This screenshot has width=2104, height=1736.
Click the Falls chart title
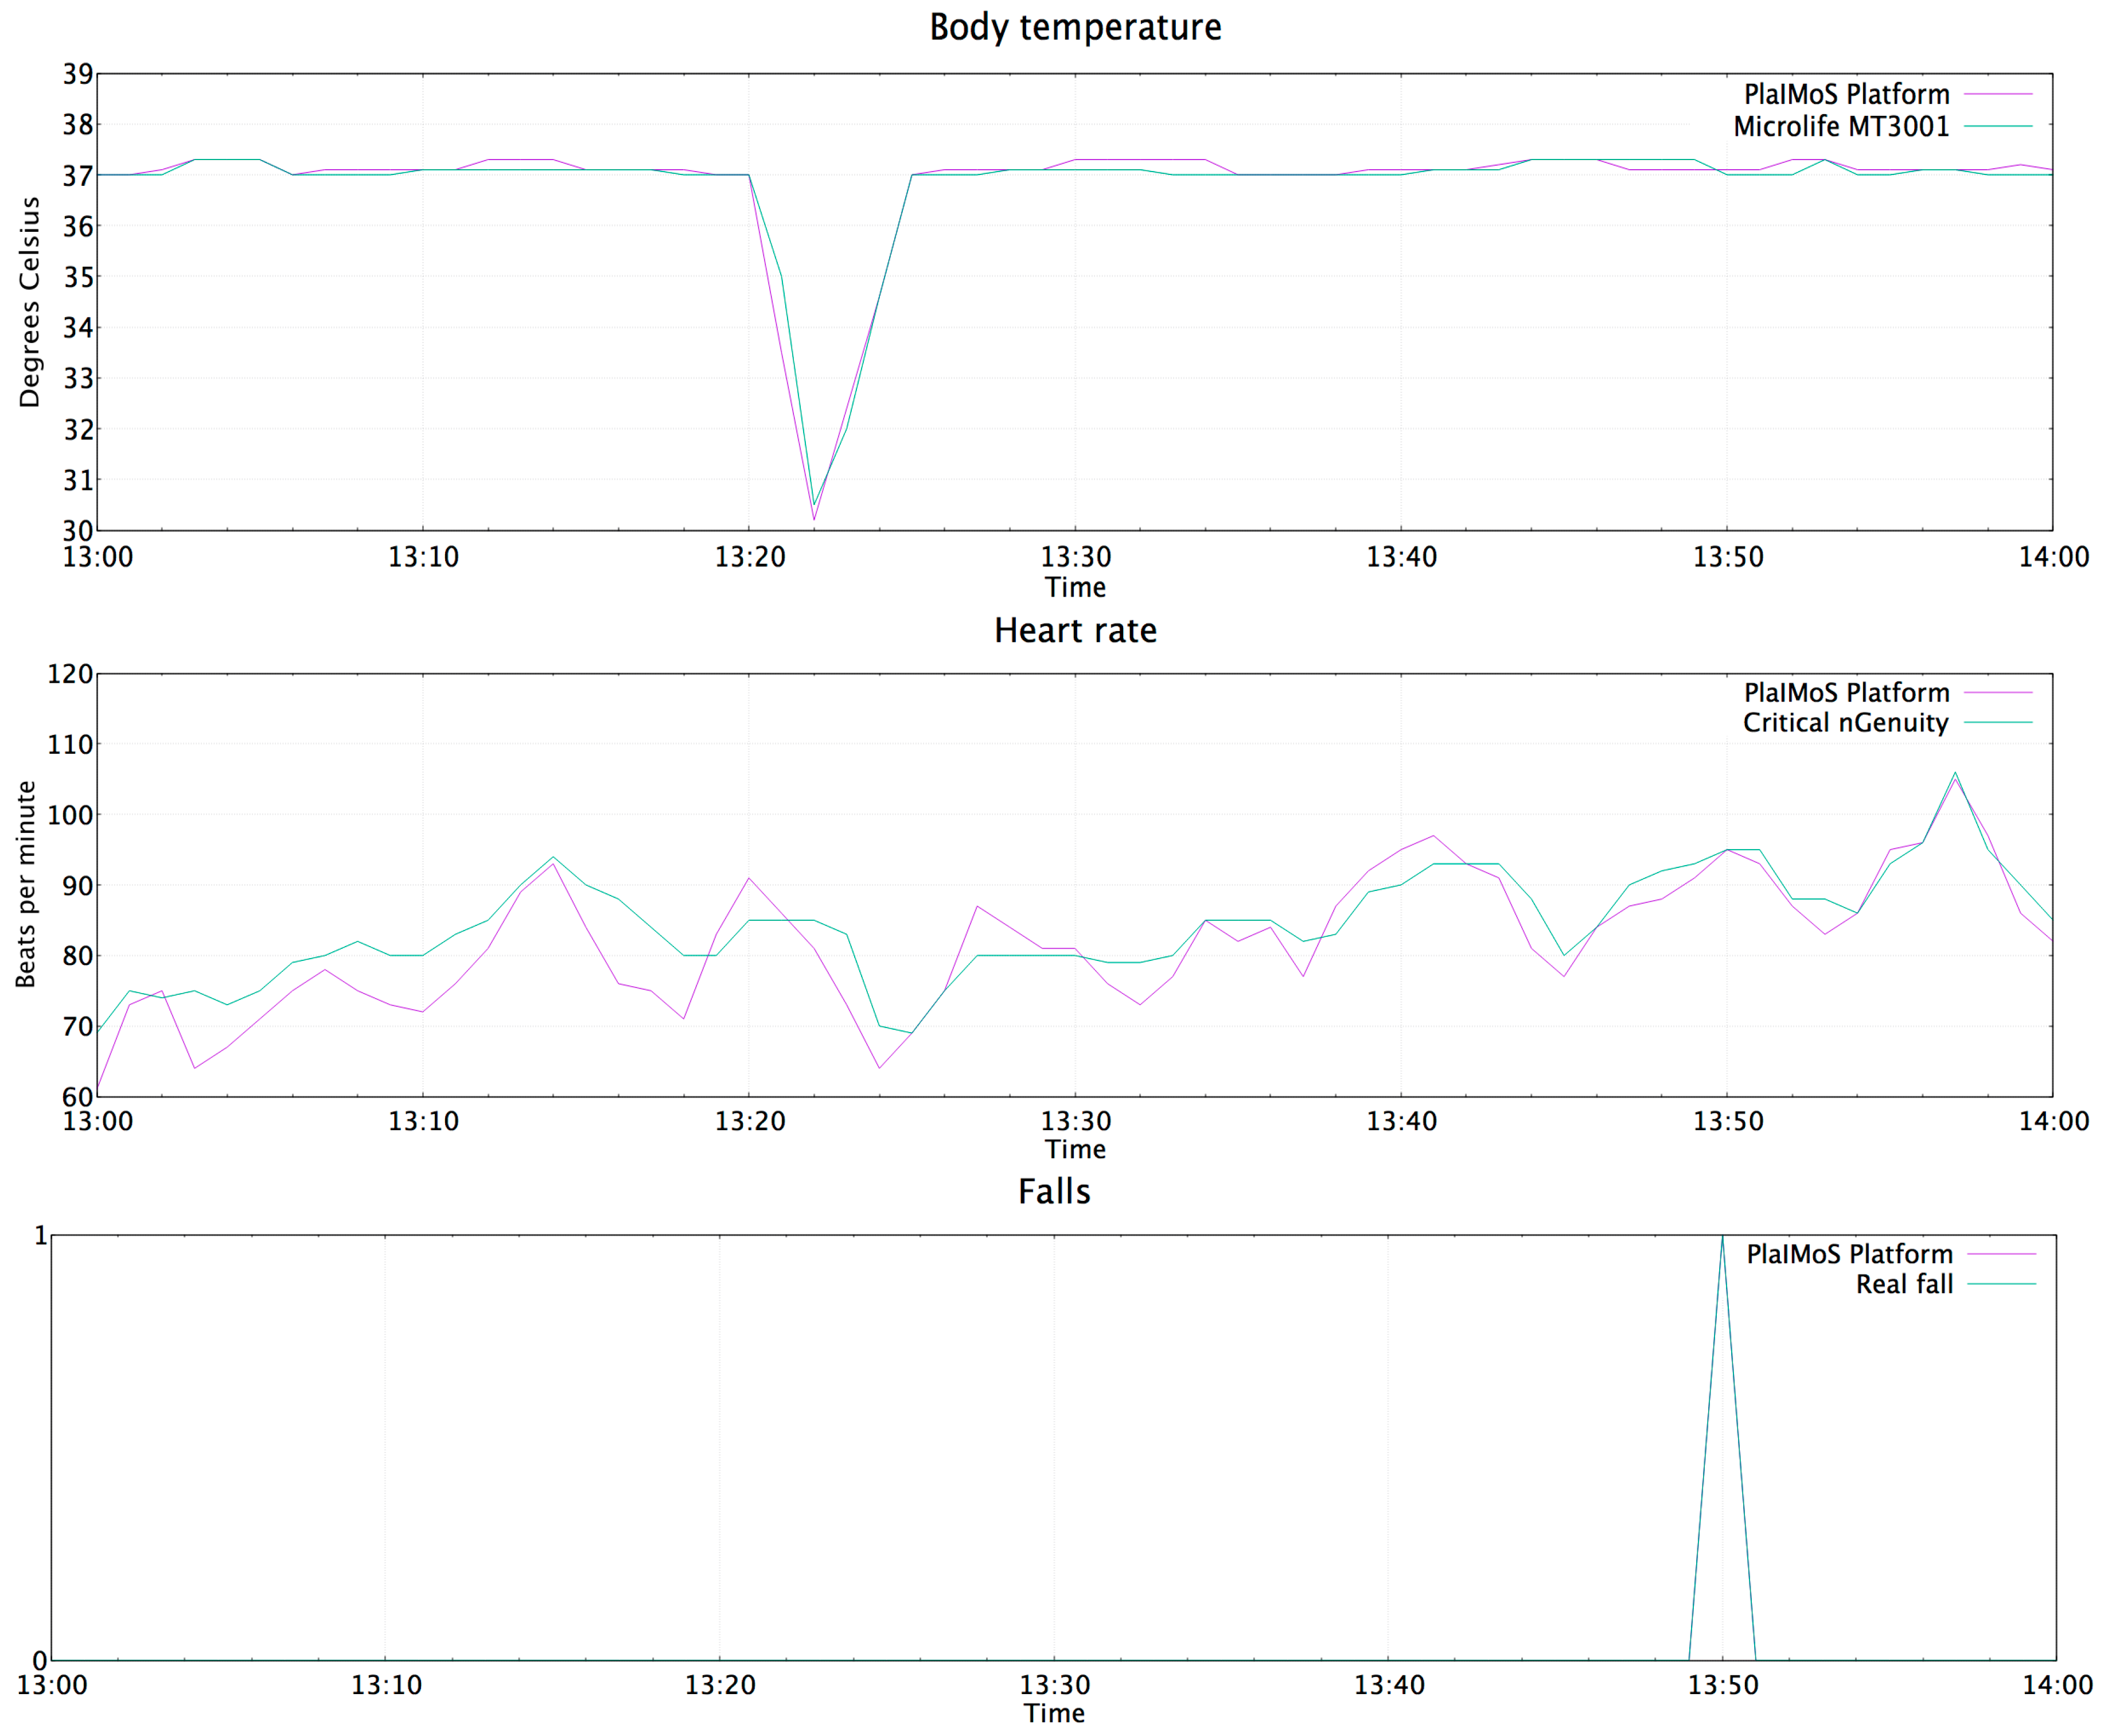click(x=1054, y=1192)
